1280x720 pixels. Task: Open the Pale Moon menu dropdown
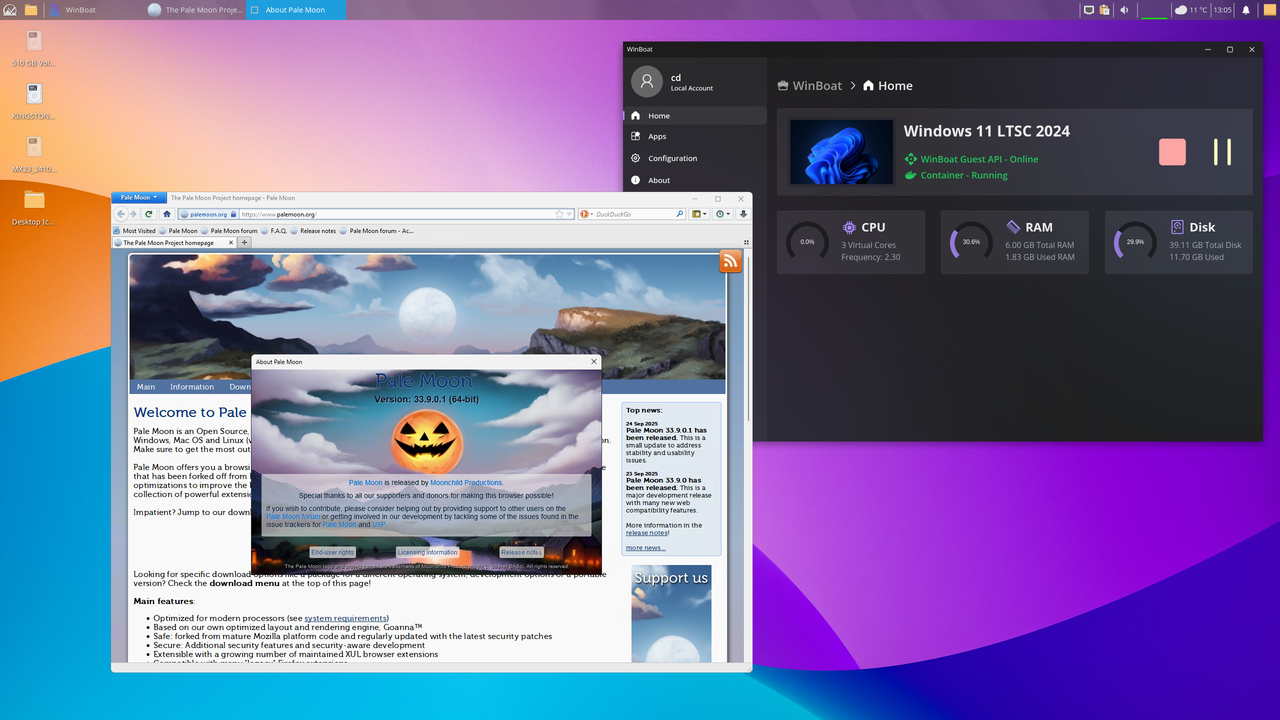[139, 197]
